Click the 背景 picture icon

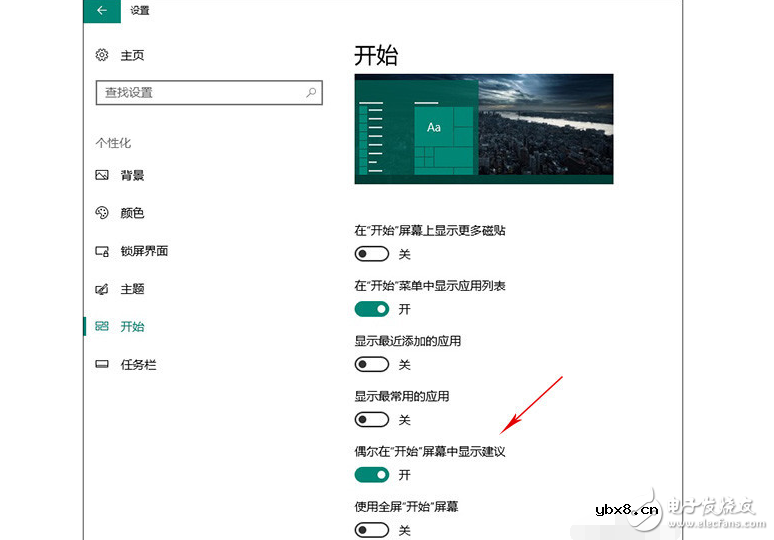(102, 175)
